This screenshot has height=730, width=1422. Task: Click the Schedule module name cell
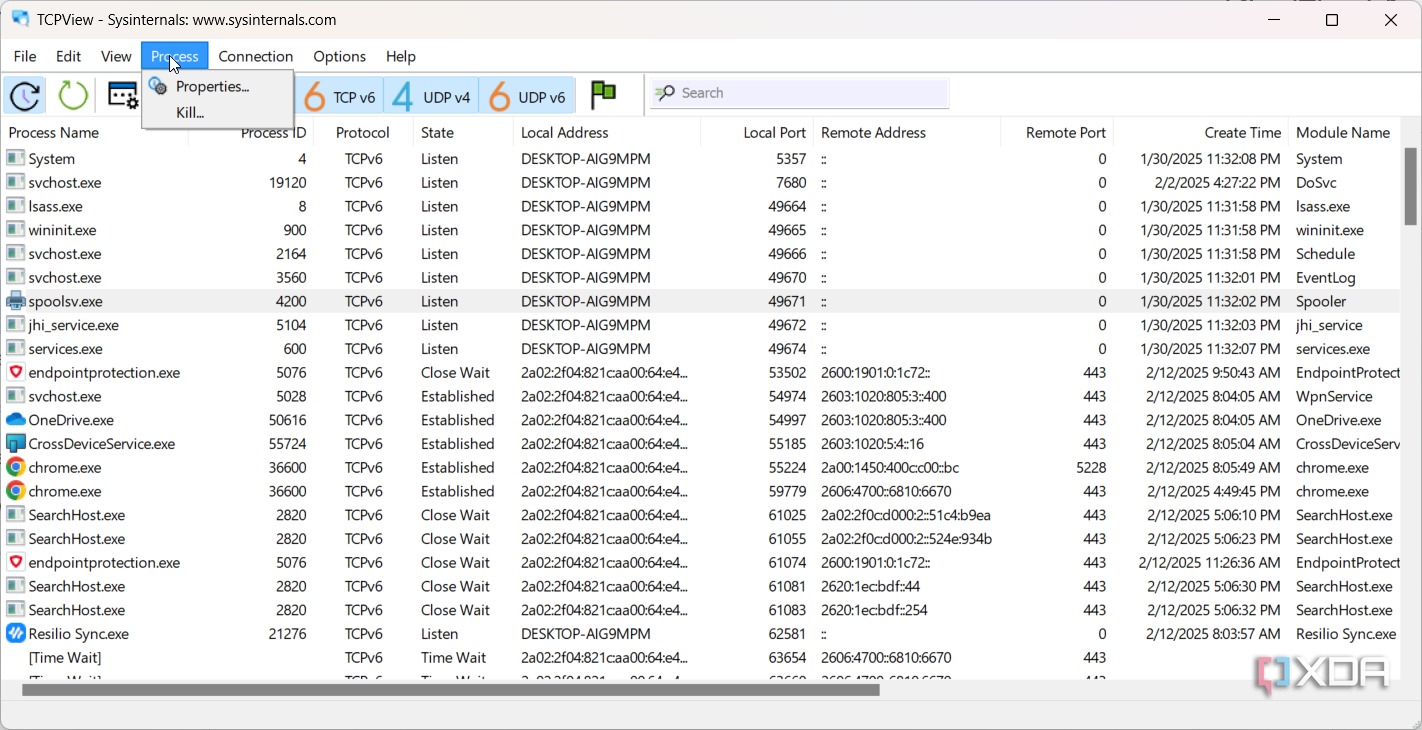coord(1326,254)
